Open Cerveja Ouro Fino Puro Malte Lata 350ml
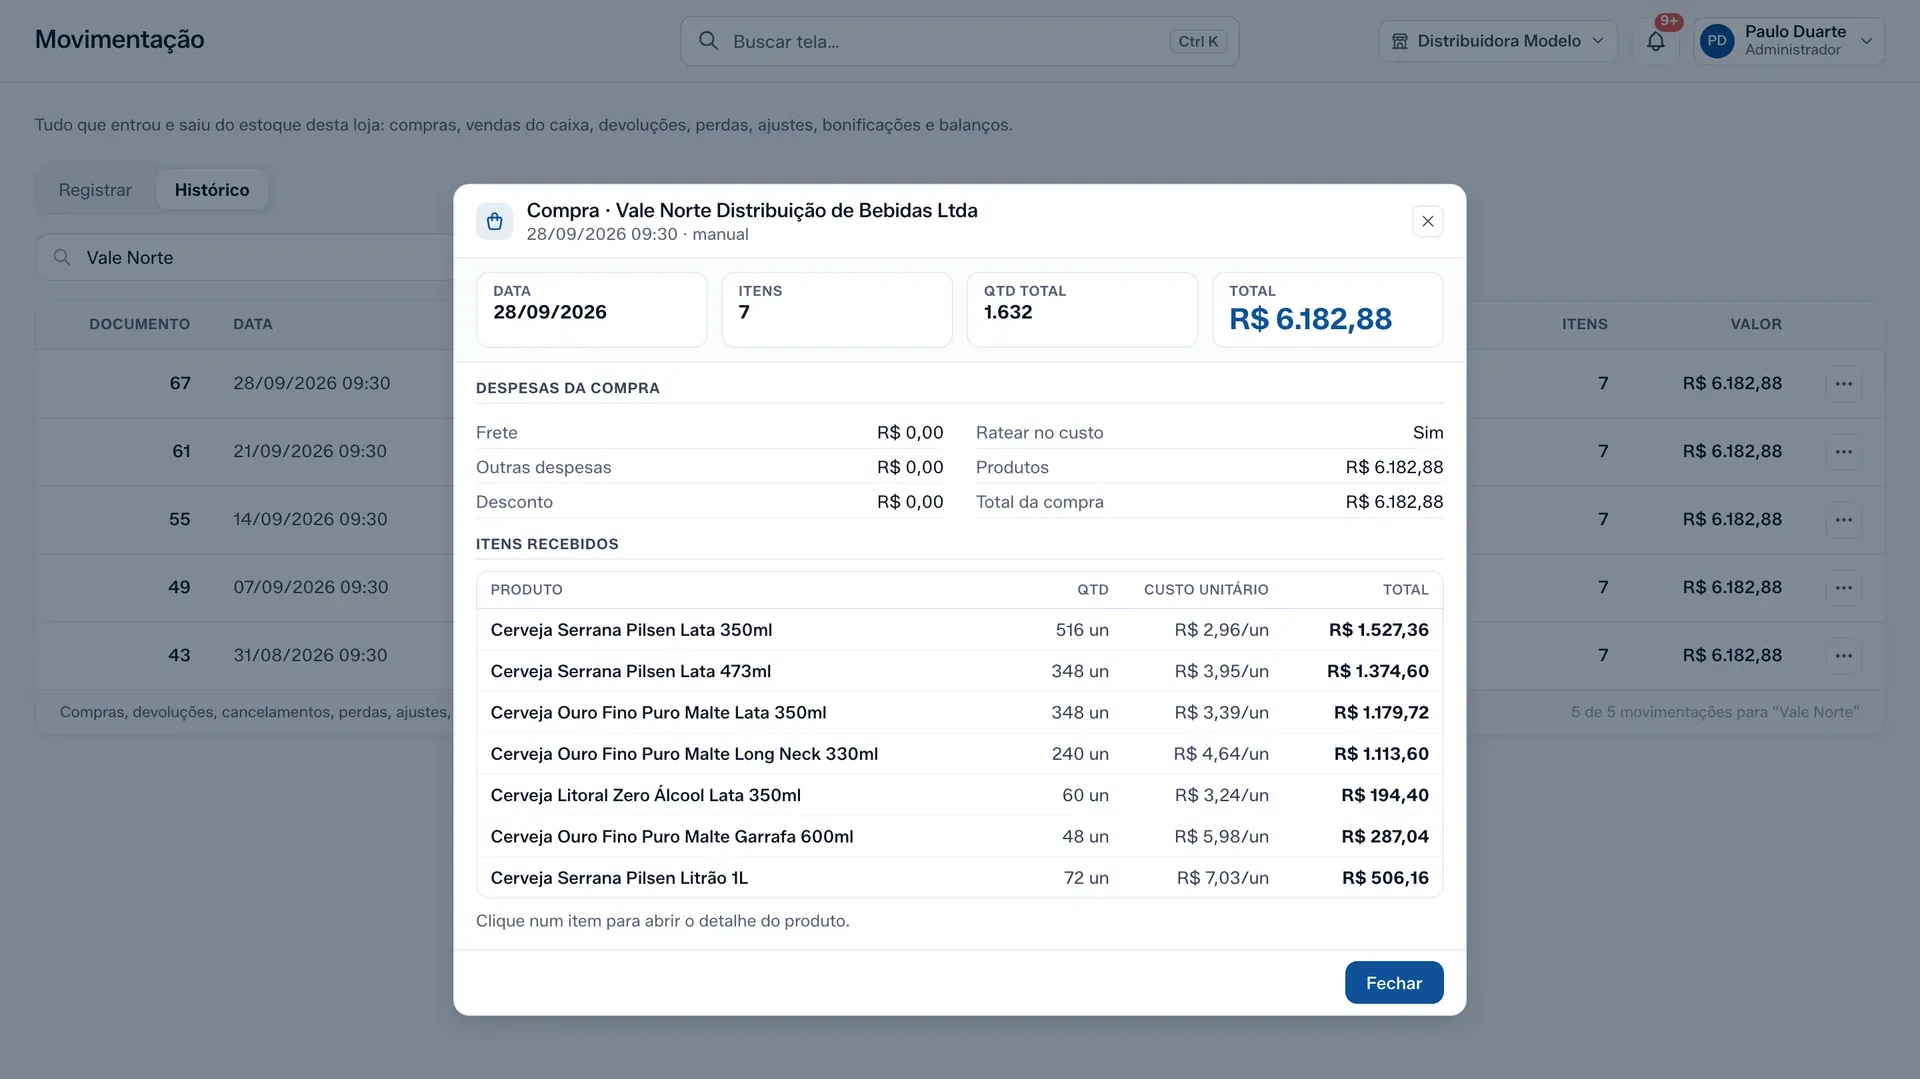Screen dimensions: 1920x1079 point(959,713)
